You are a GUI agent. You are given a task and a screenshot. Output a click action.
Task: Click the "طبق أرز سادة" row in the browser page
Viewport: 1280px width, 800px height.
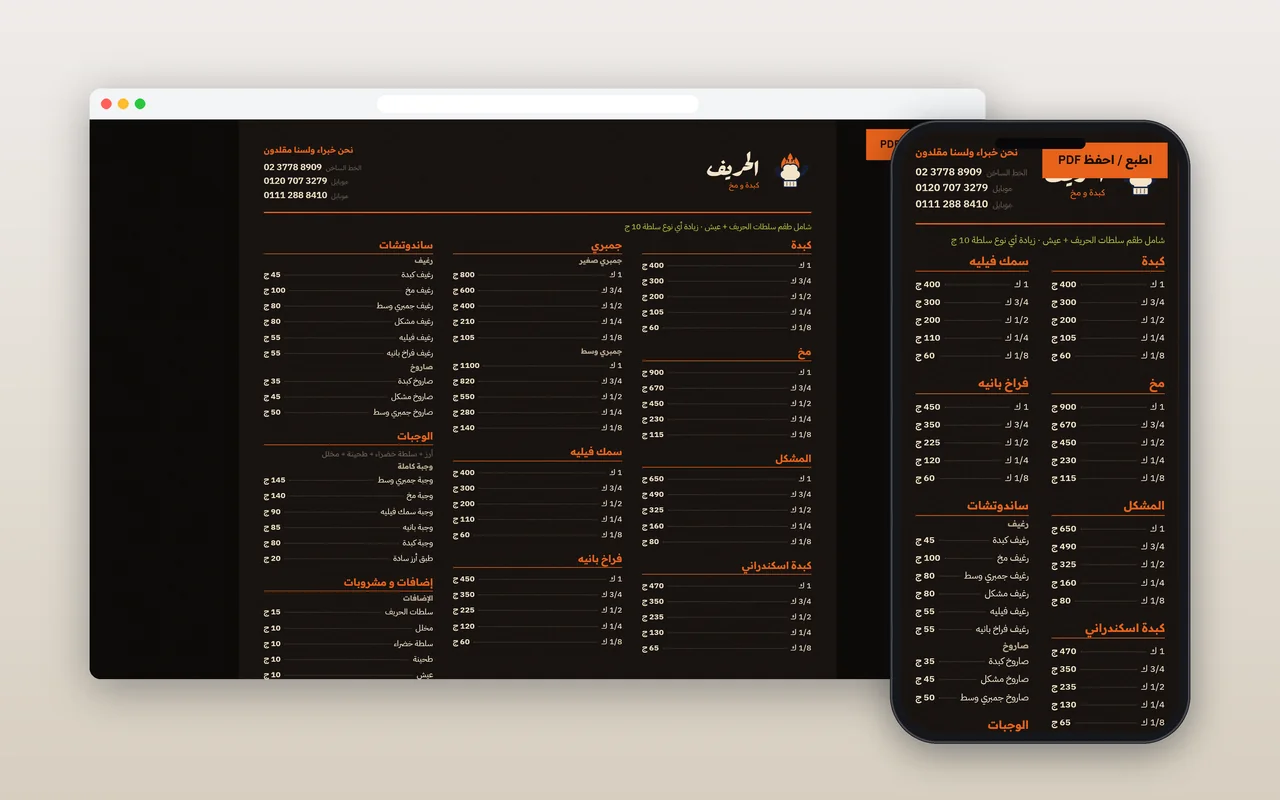348,559
